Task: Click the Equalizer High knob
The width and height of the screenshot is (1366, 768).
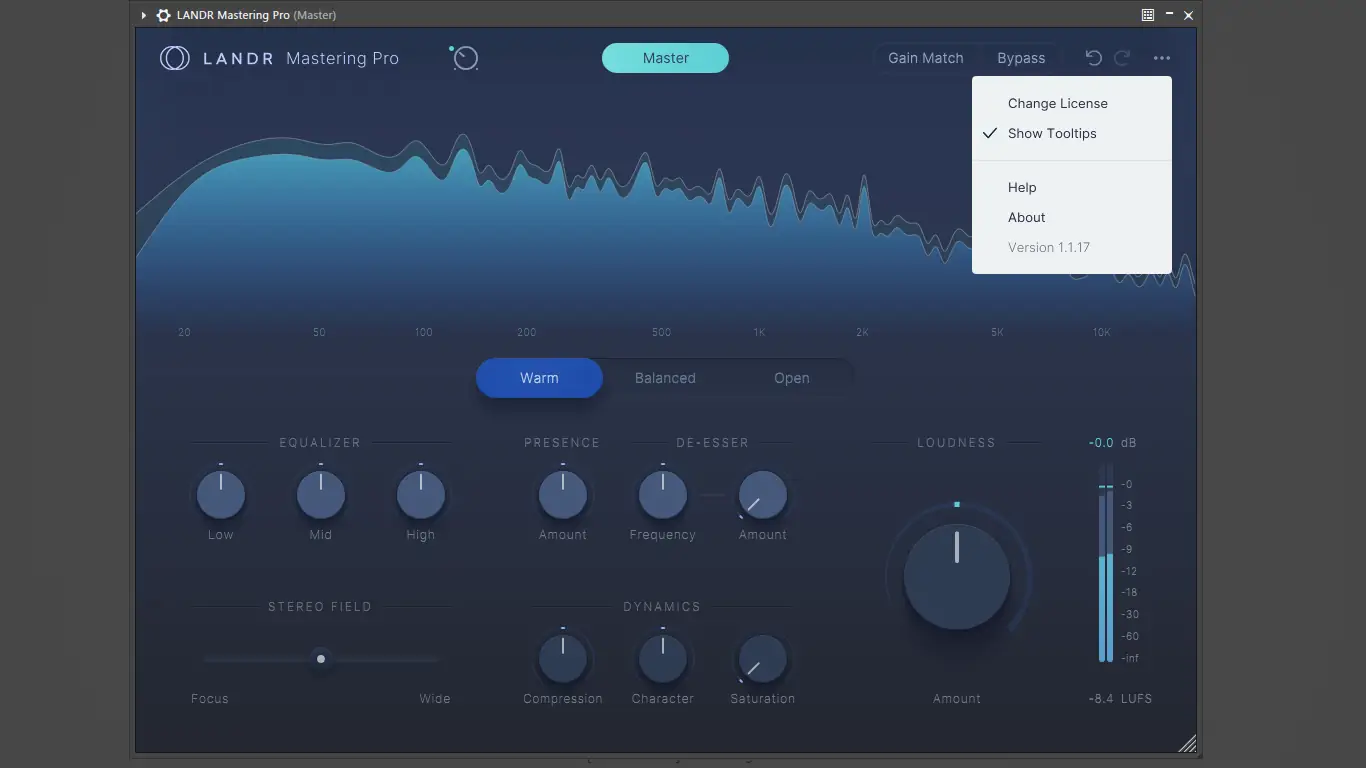Action: coord(421,495)
